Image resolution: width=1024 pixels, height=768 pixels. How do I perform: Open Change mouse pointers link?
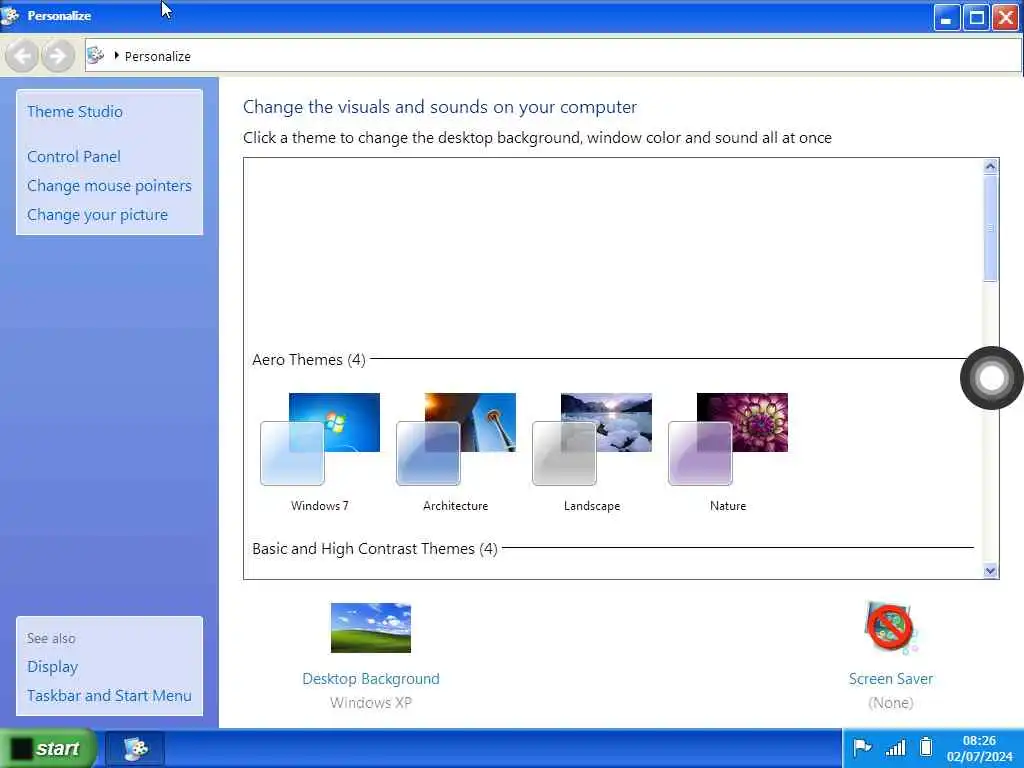109,185
